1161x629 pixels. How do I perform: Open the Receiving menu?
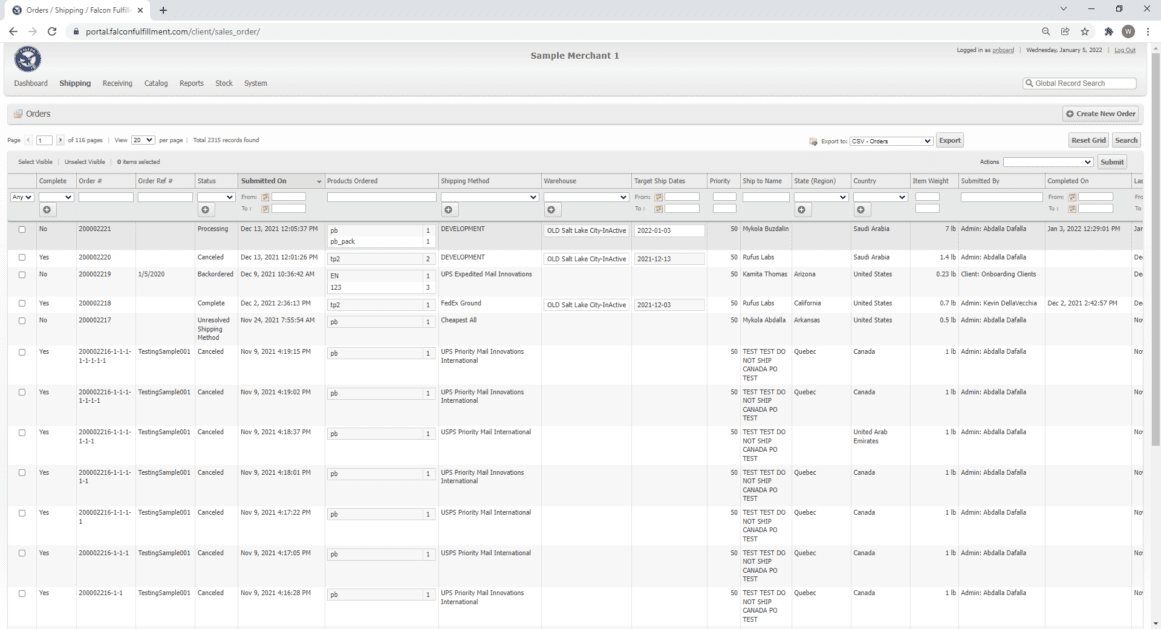pos(117,84)
